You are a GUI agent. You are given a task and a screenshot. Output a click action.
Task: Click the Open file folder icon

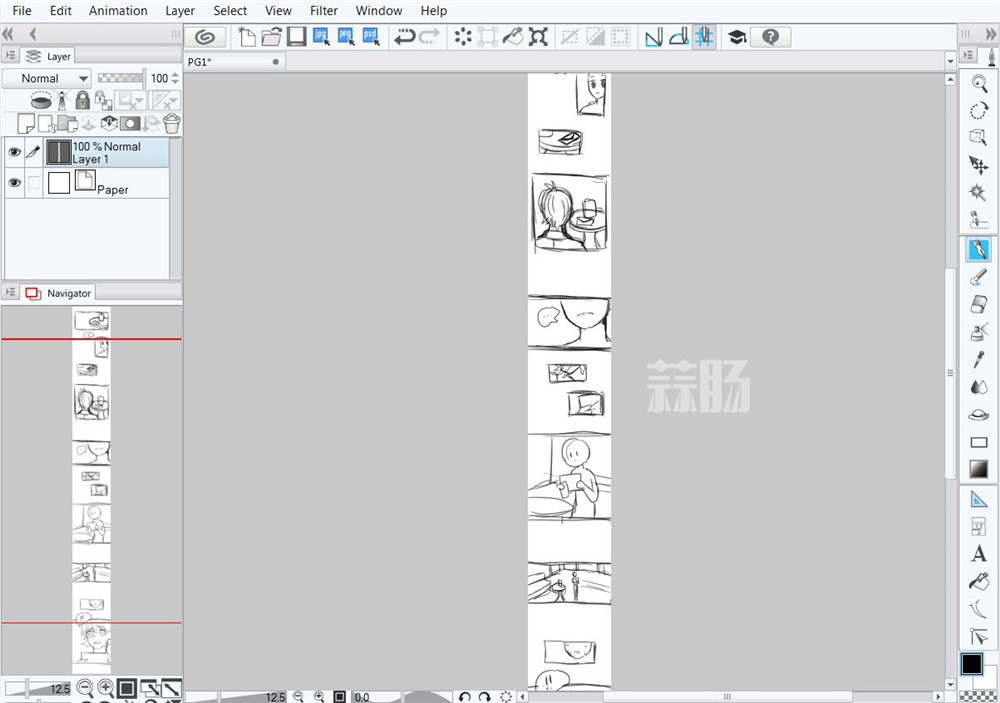click(x=271, y=37)
